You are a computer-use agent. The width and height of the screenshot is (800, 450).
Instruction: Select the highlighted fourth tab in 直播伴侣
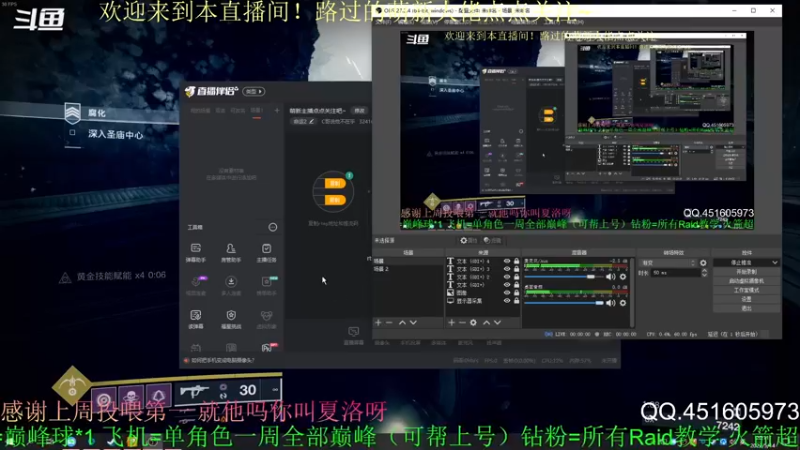[257, 110]
